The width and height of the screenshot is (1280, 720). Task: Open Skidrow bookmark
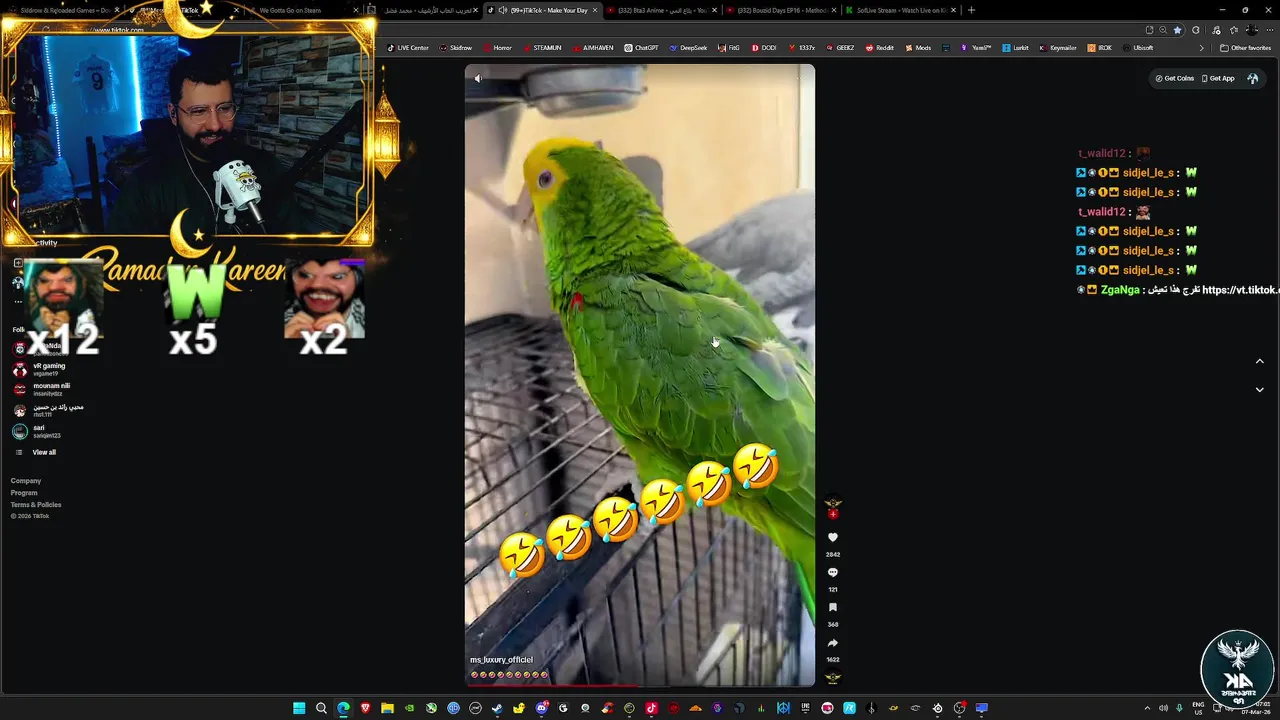(456, 47)
